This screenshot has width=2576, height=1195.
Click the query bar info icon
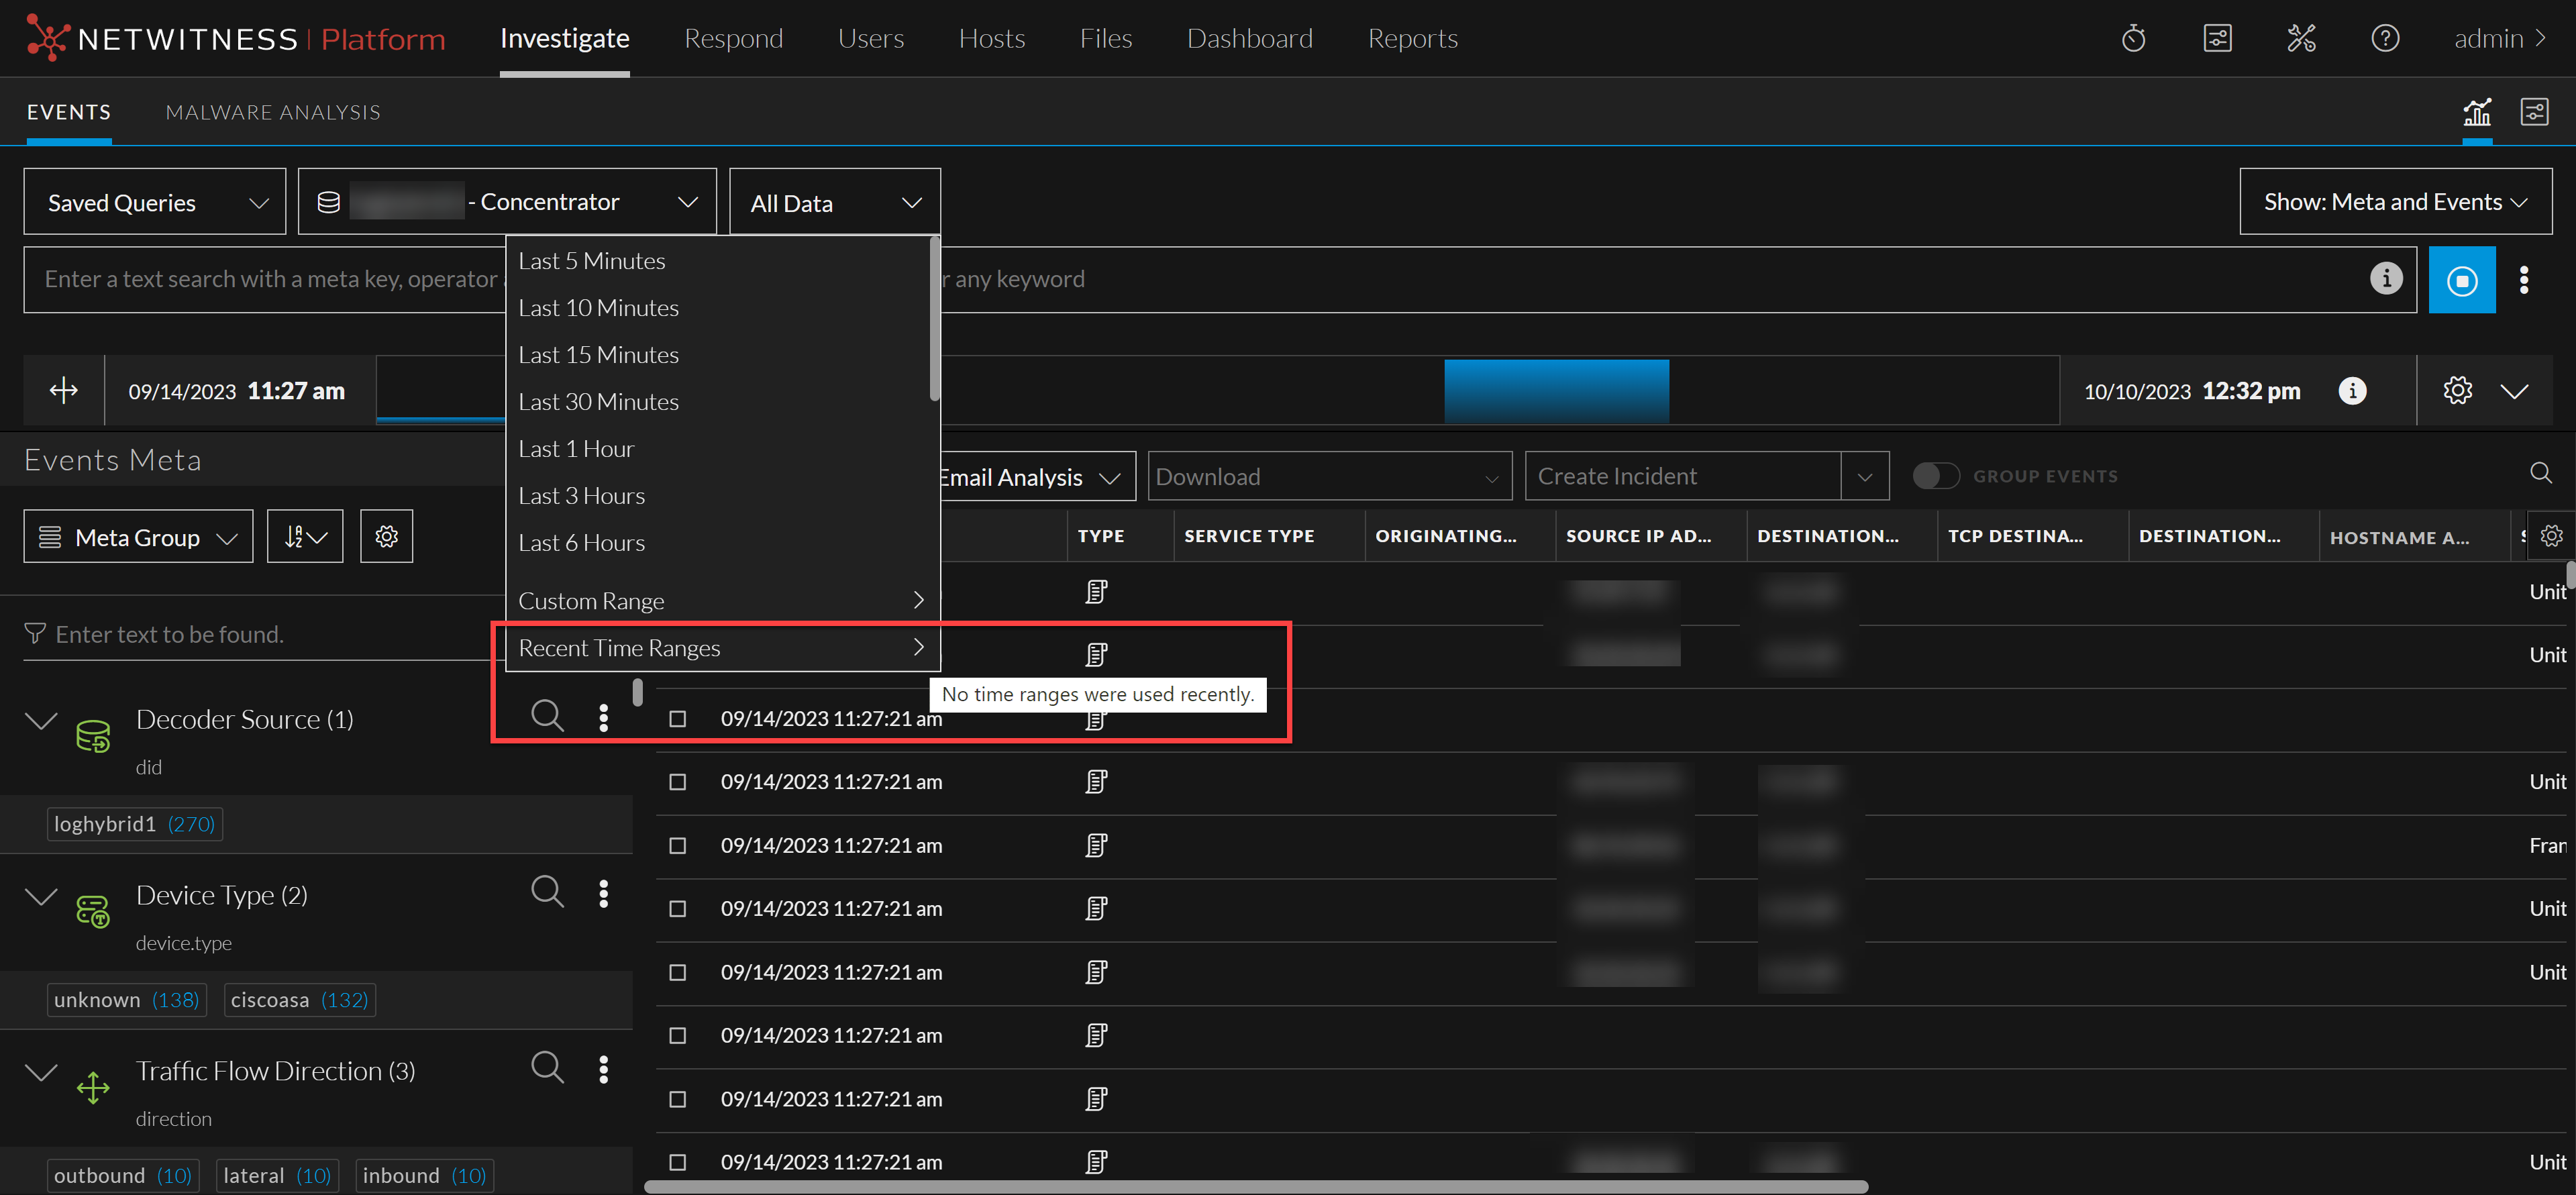tap(2386, 279)
